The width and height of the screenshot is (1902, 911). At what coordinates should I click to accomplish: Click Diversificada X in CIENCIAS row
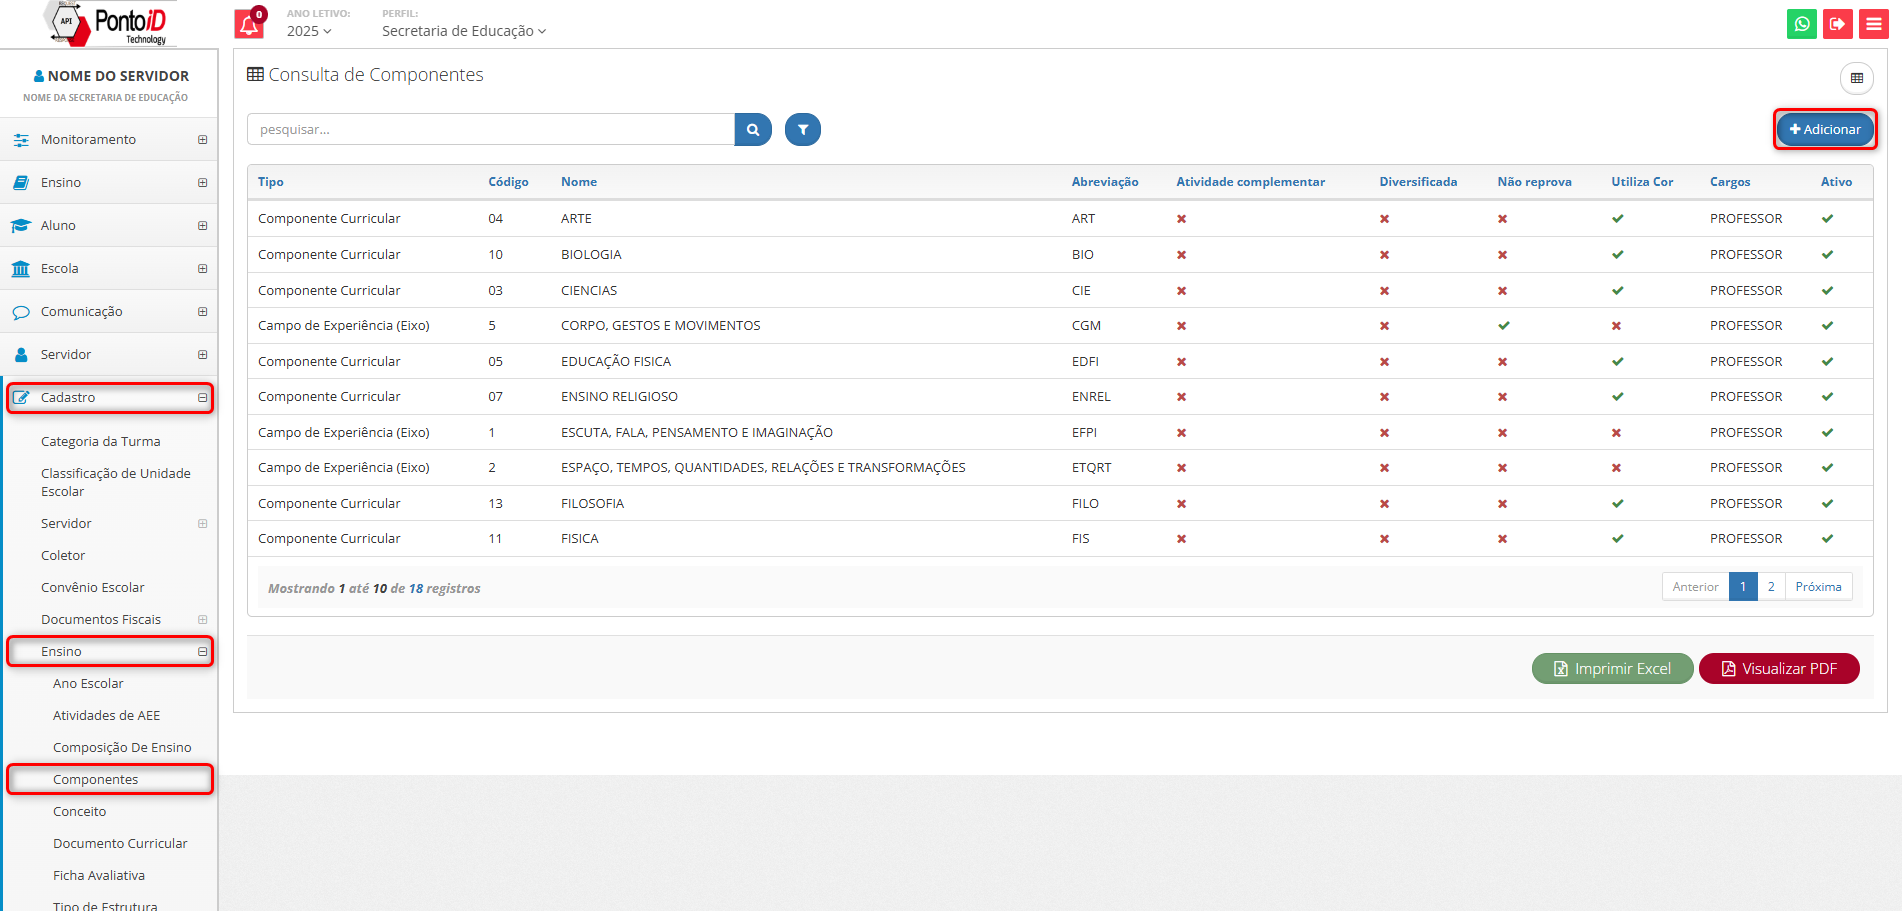pos(1384,291)
